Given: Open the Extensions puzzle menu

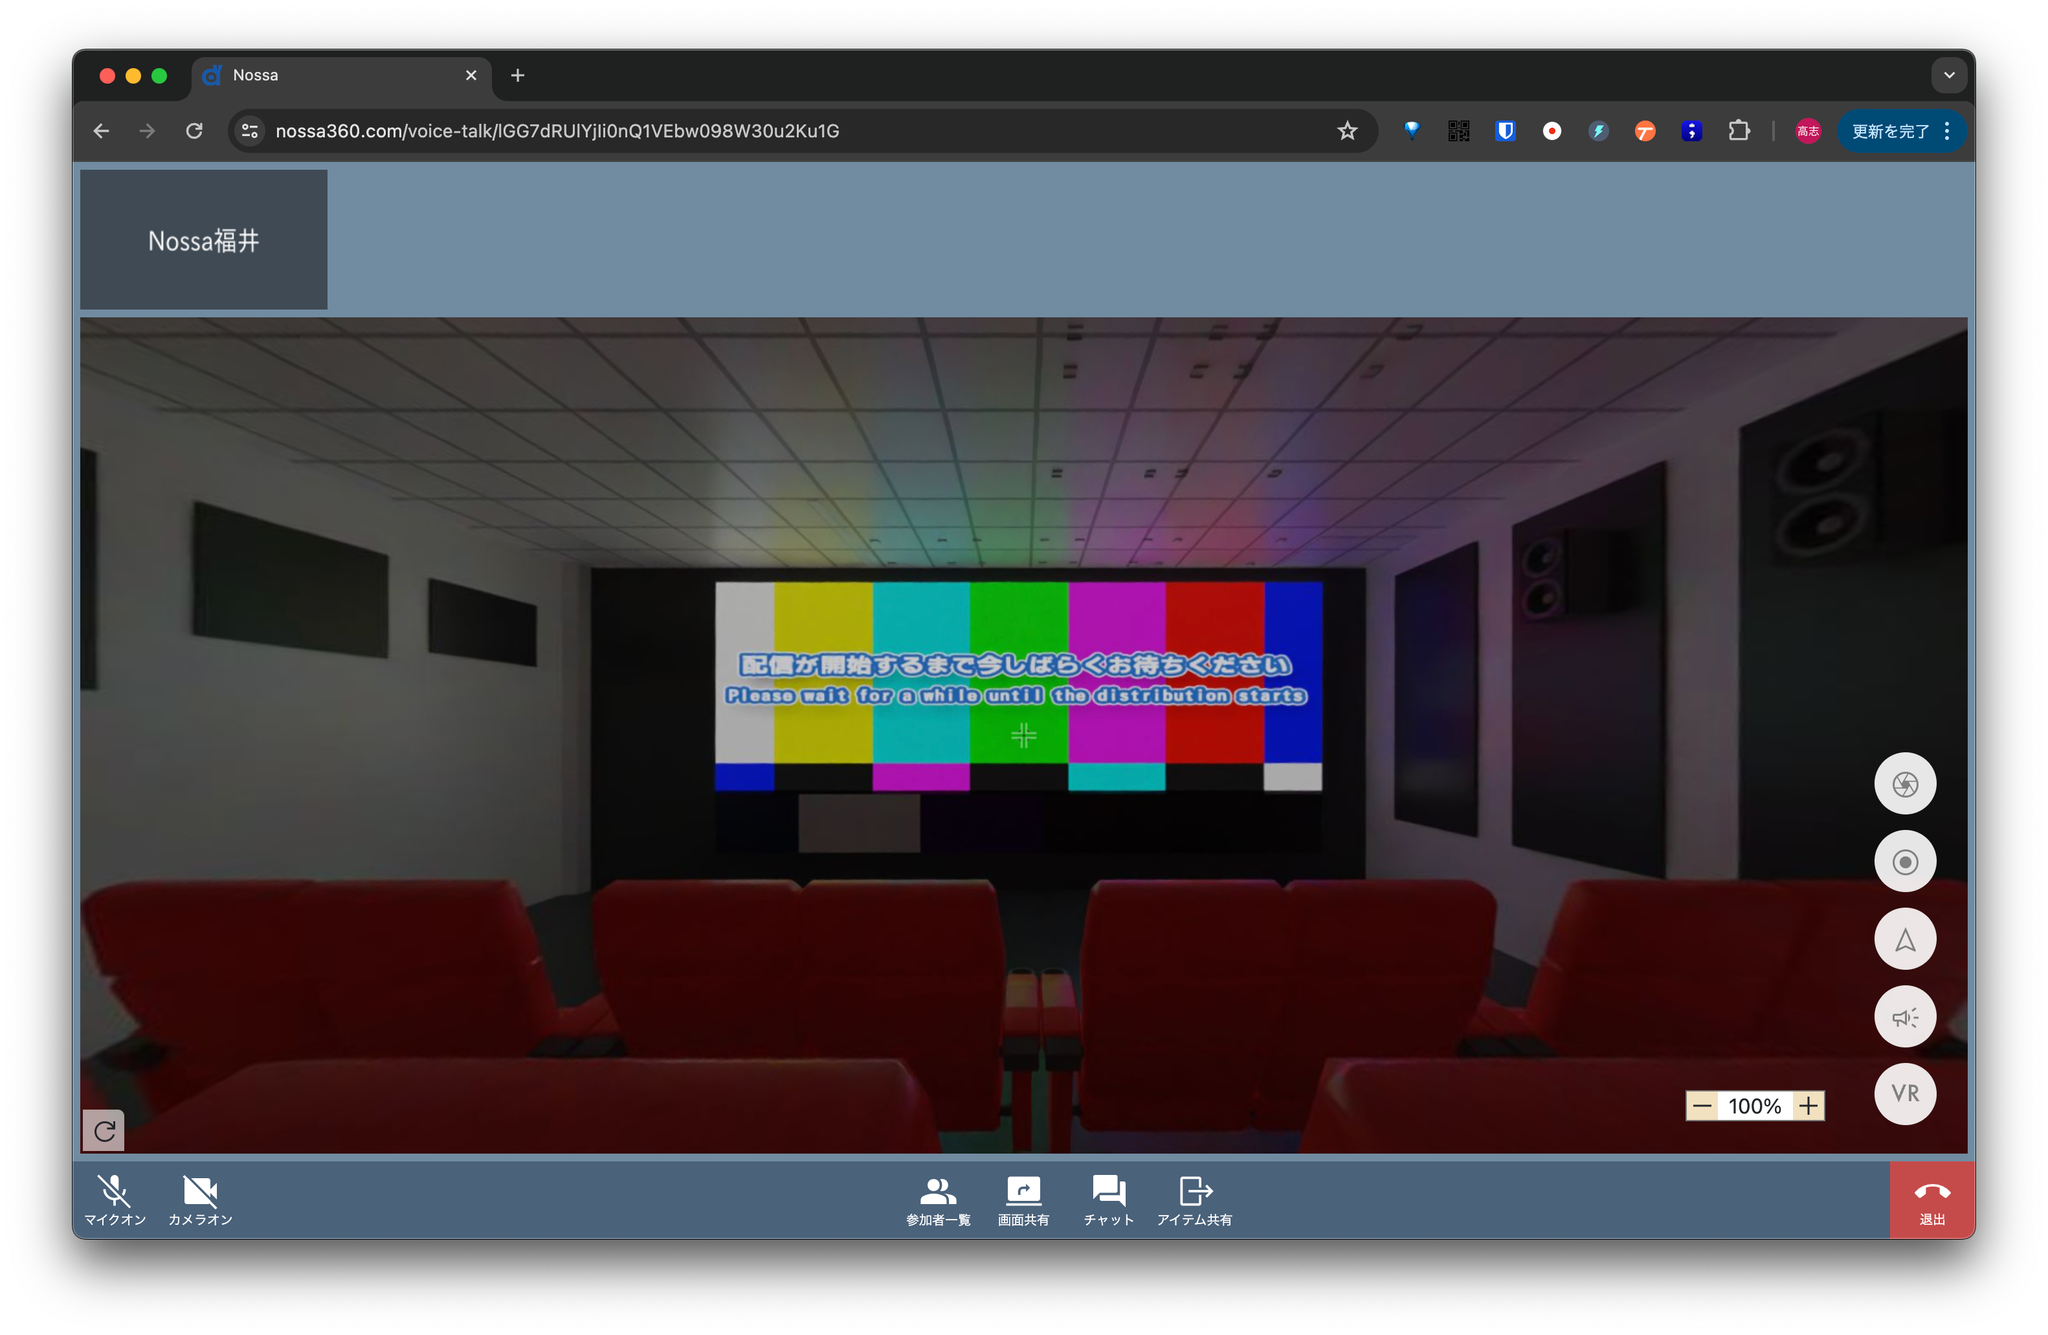Looking at the screenshot, I should pyautogui.click(x=1739, y=131).
